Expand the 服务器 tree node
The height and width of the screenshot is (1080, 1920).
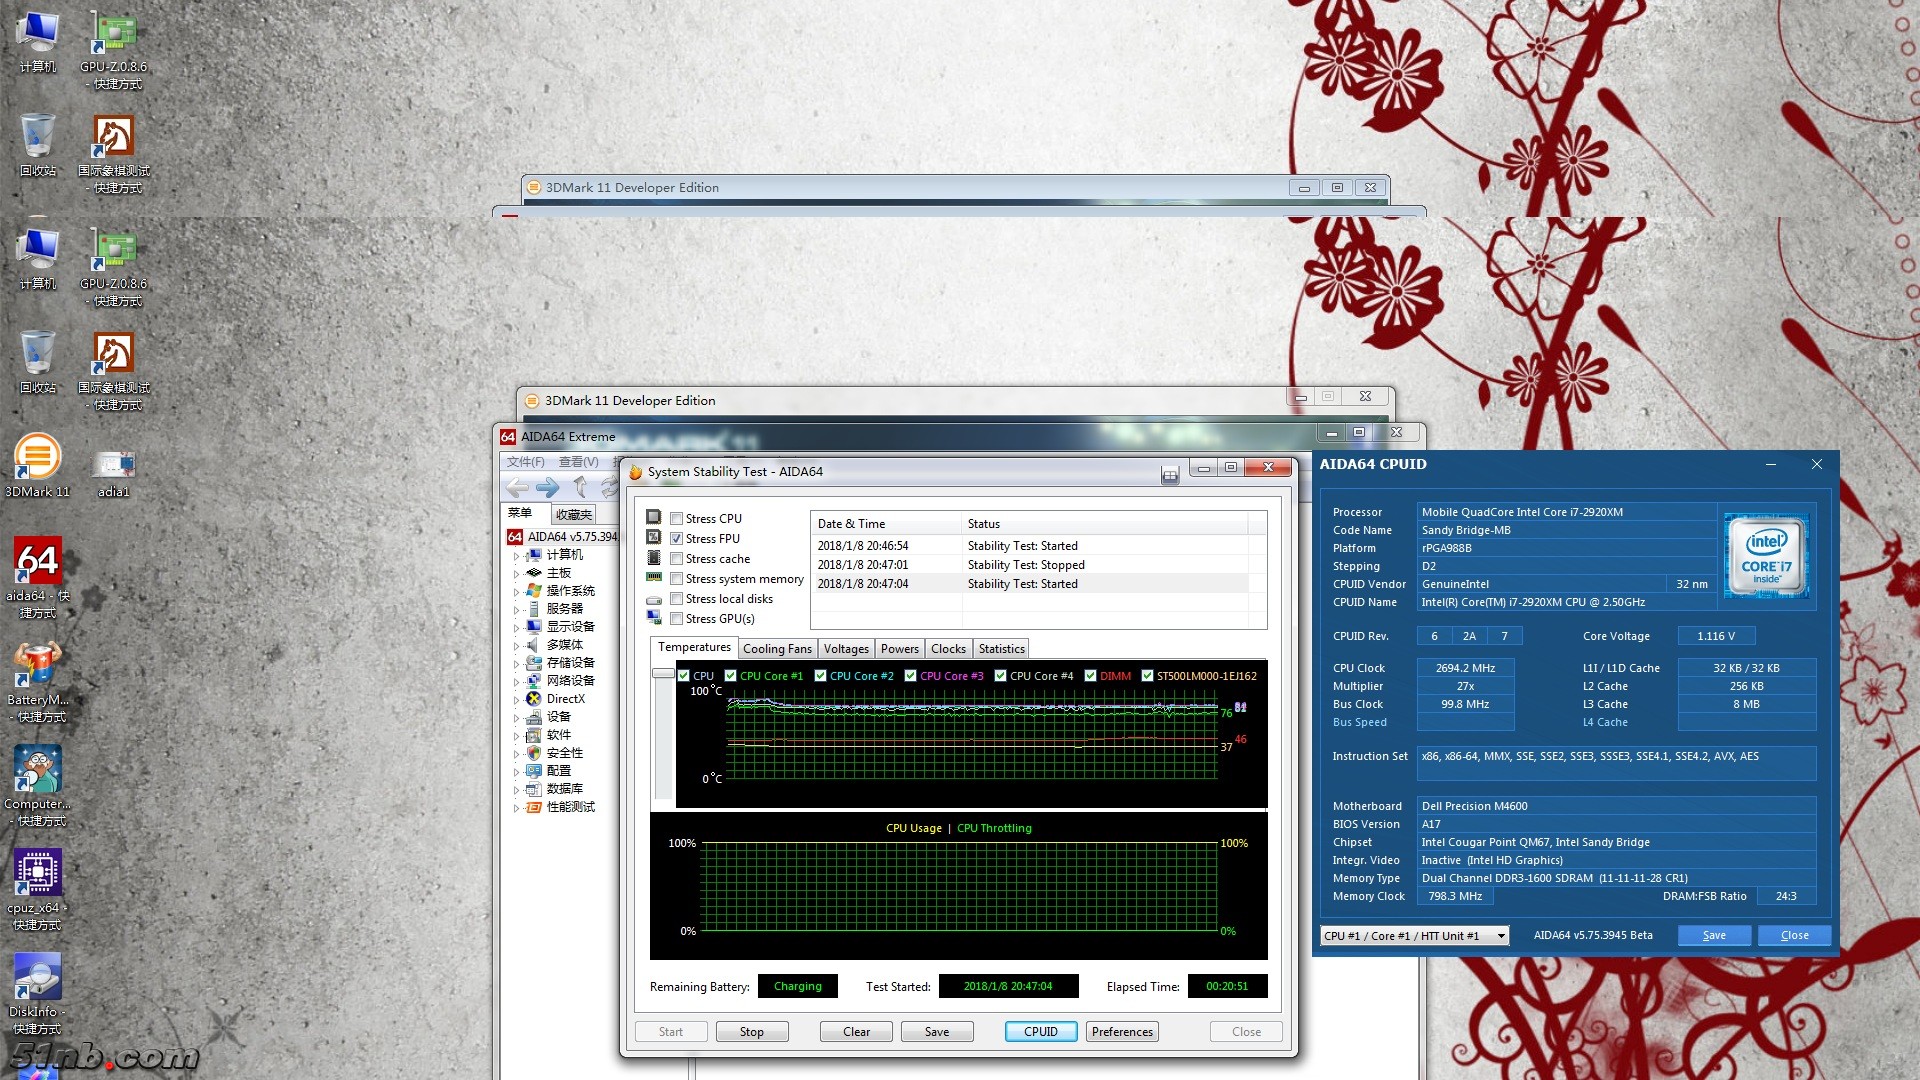click(x=517, y=609)
